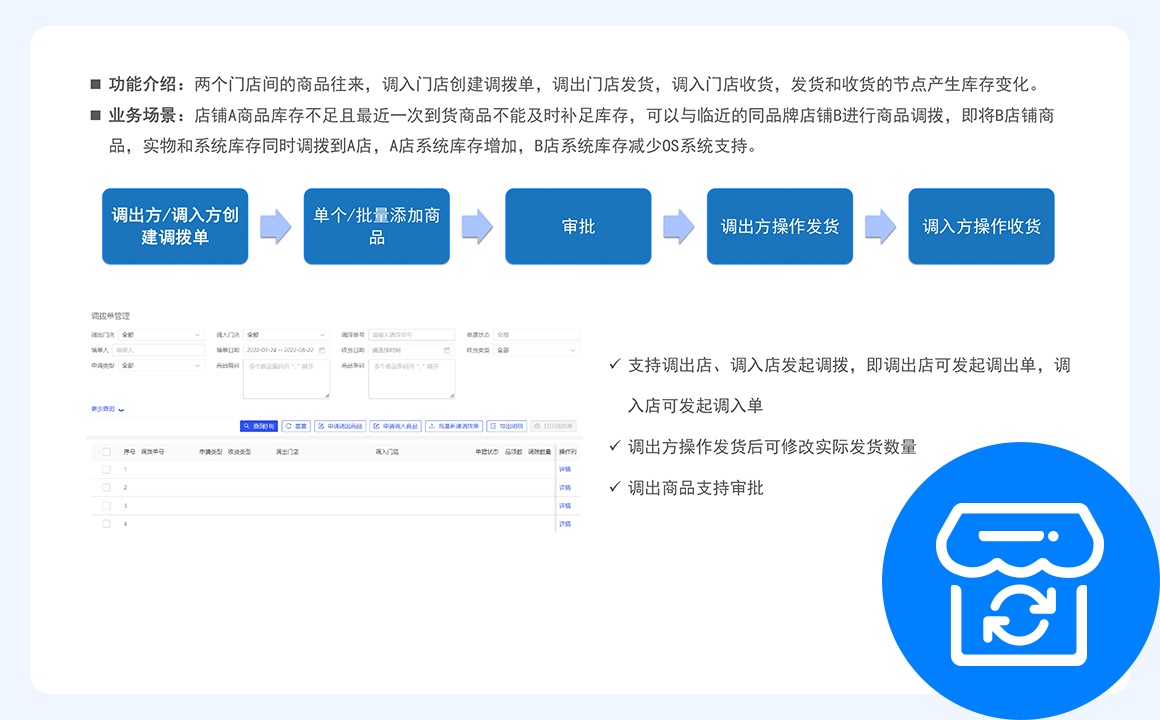Open the 调出门店 dropdown
Viewport: 1160px width, 720px height.
pyautogui.click(x=158, y=334)
